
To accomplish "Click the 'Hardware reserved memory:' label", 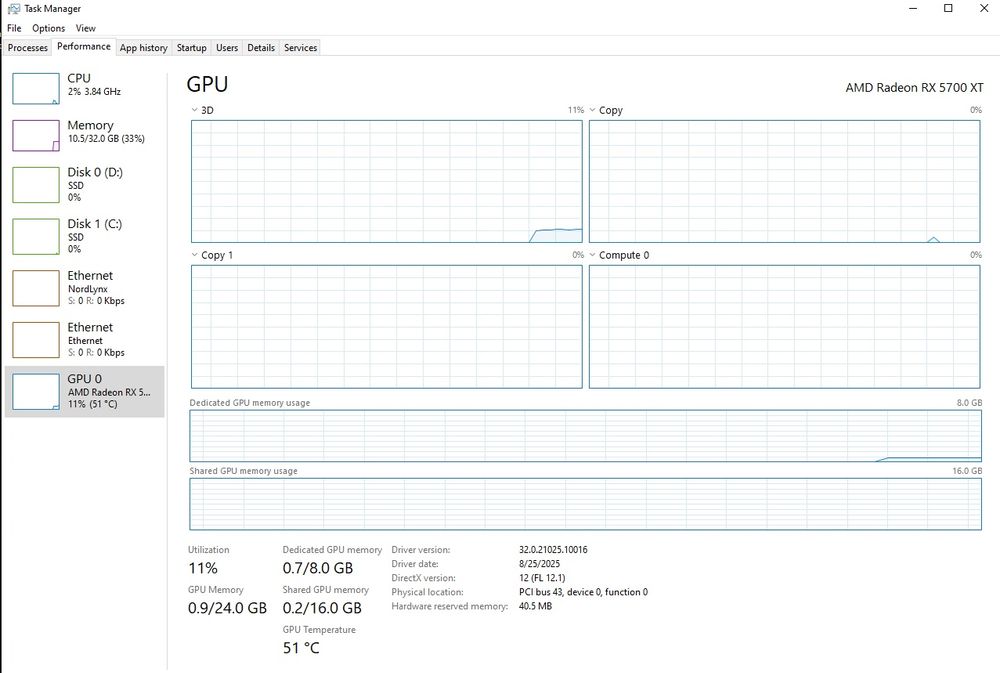I will click(449, 606).
